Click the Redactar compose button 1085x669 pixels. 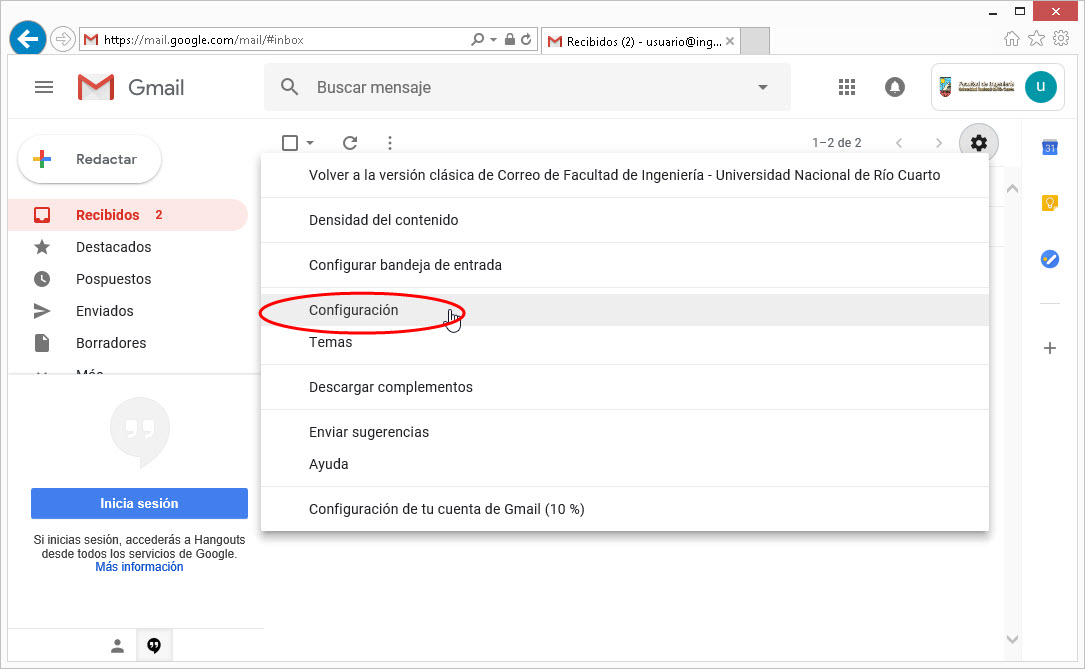pos(90,159)
